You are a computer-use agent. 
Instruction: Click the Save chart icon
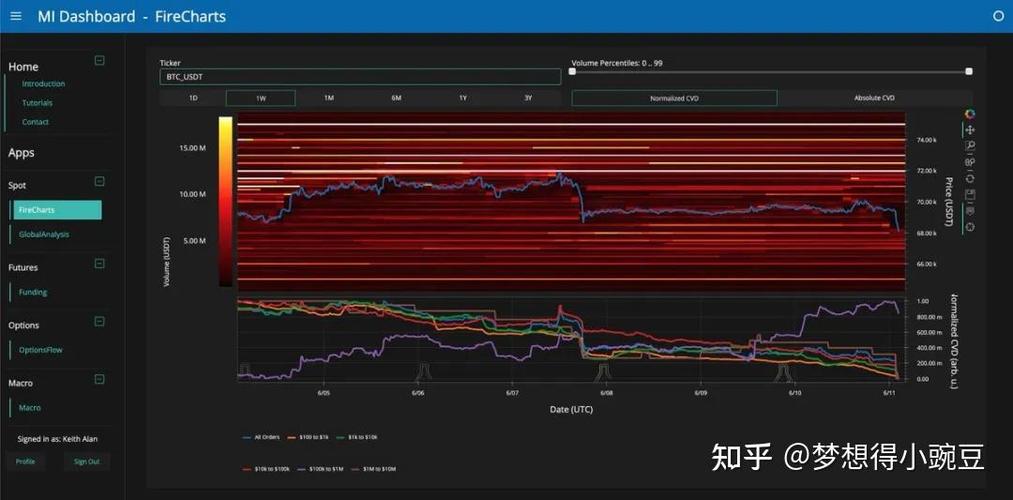[x=970, y=194]
